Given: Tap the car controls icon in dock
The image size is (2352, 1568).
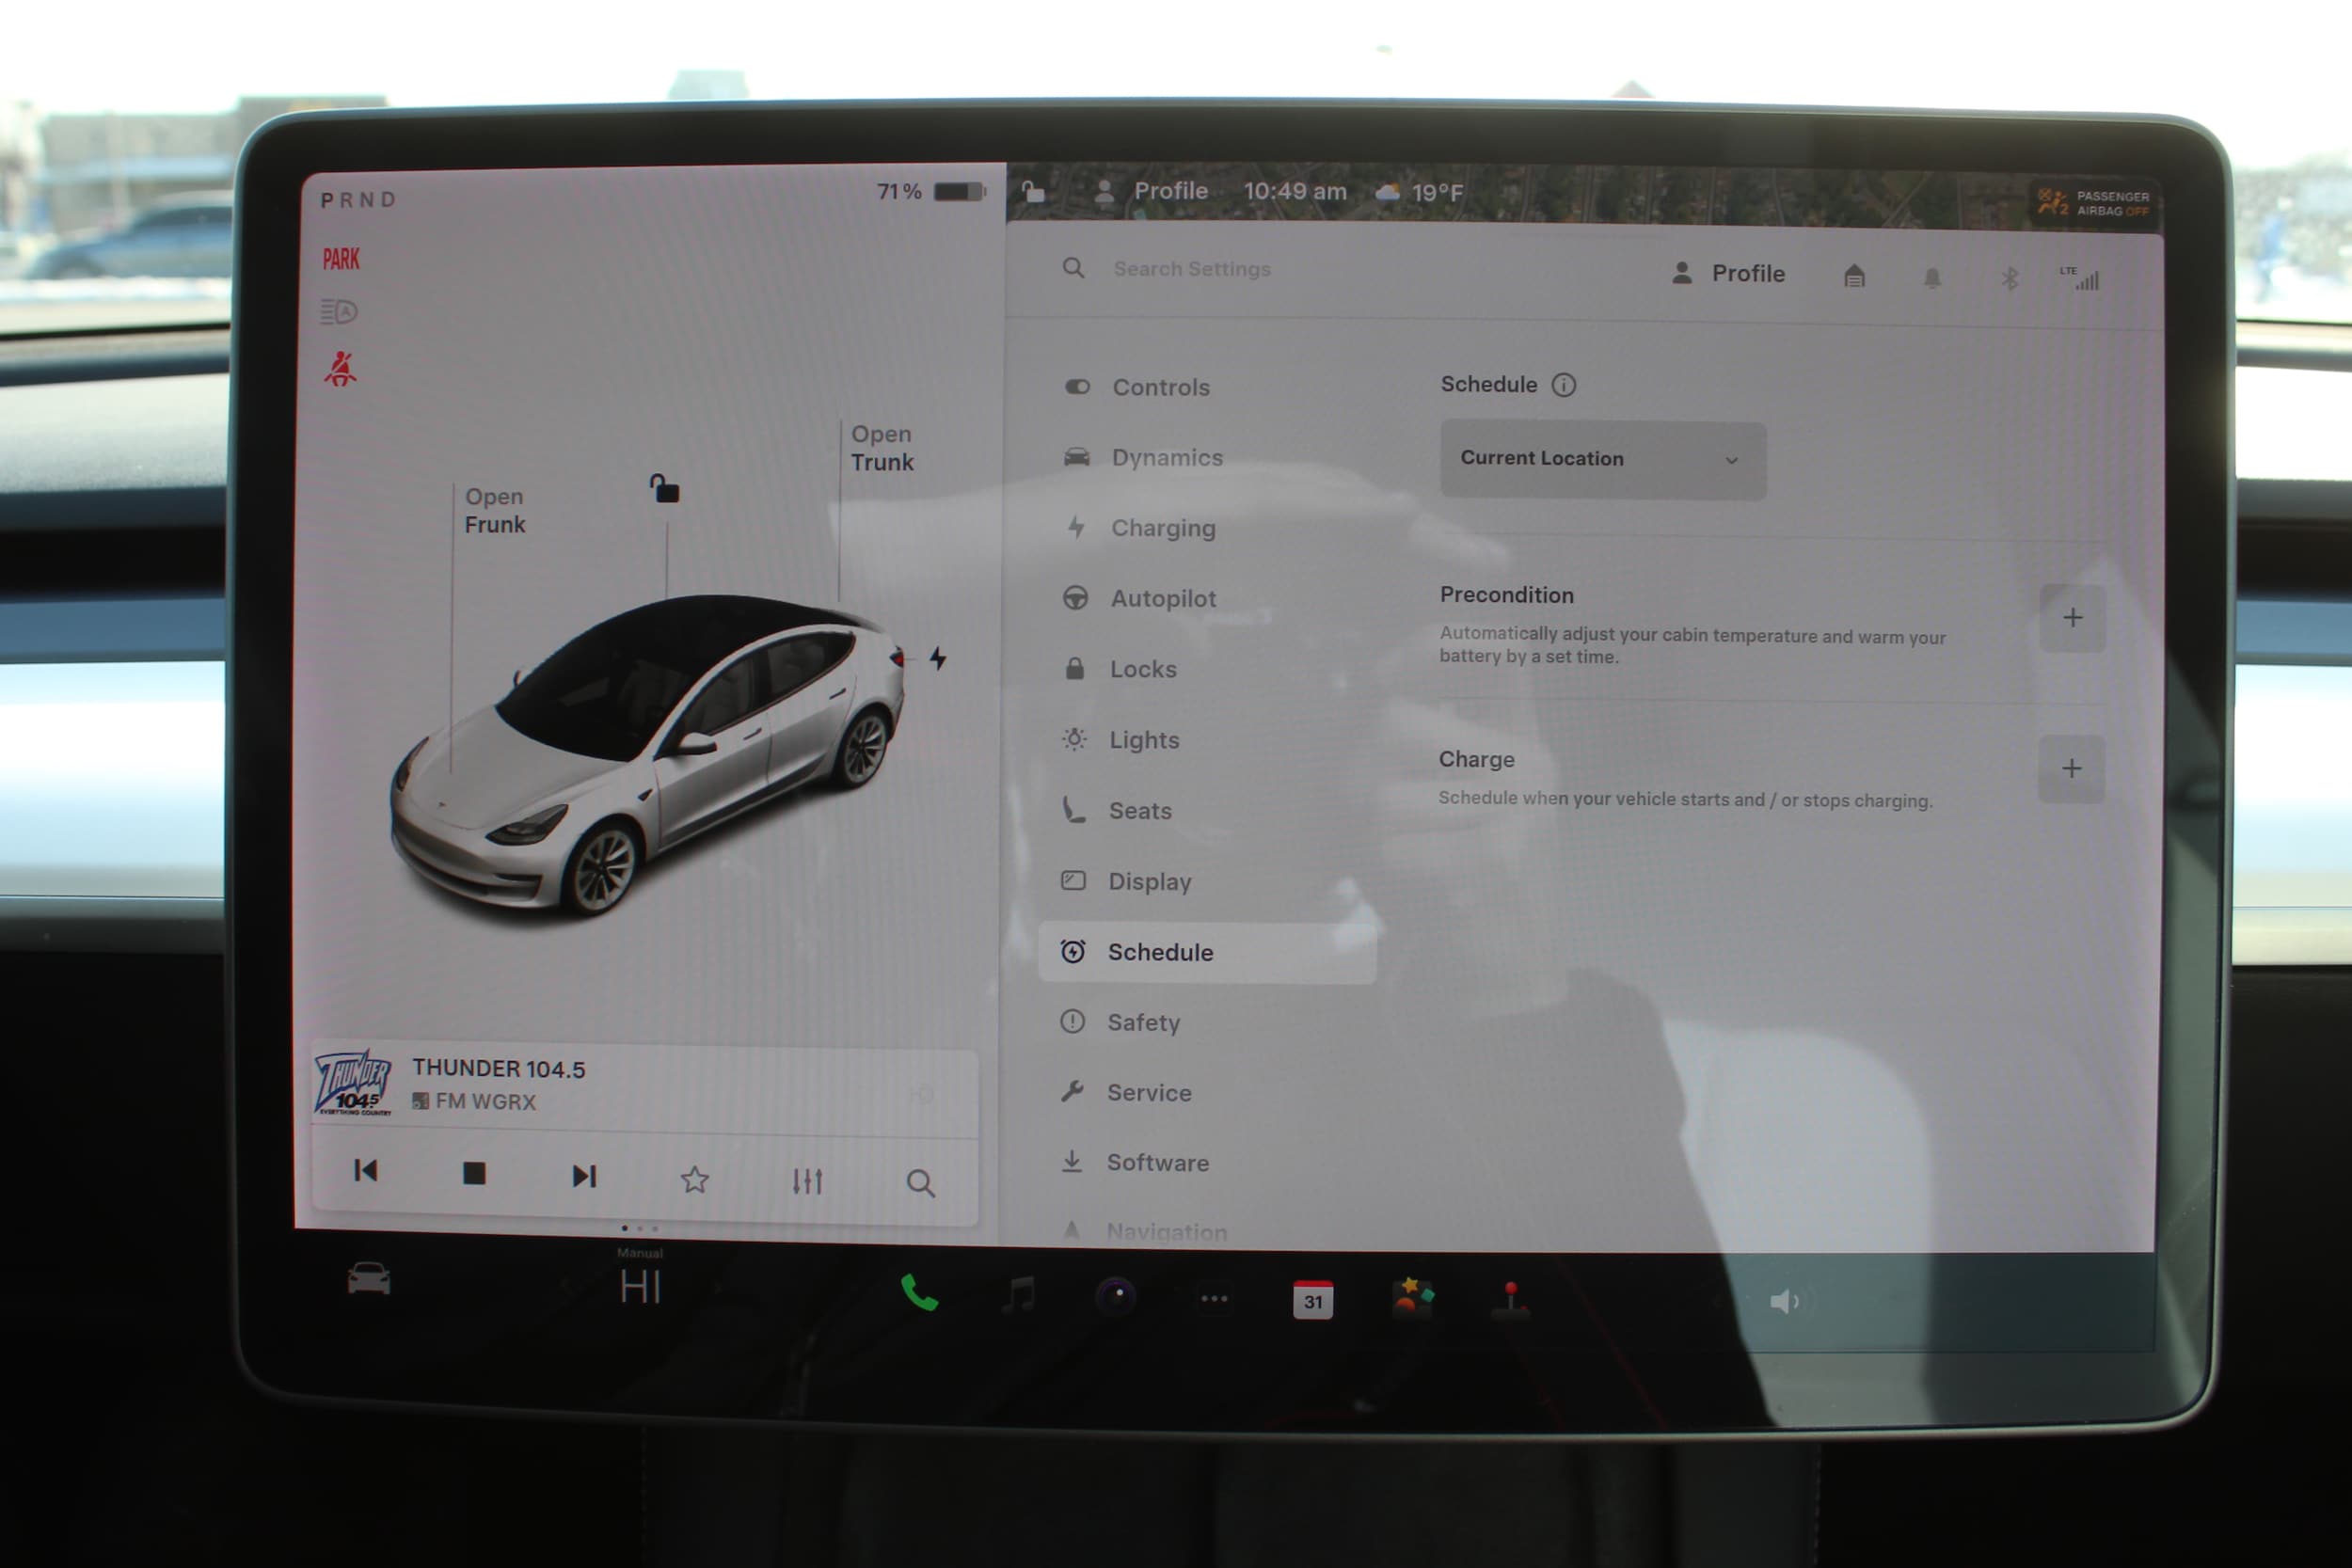Looking at the screenshot, I should [x=369, y=1280].
